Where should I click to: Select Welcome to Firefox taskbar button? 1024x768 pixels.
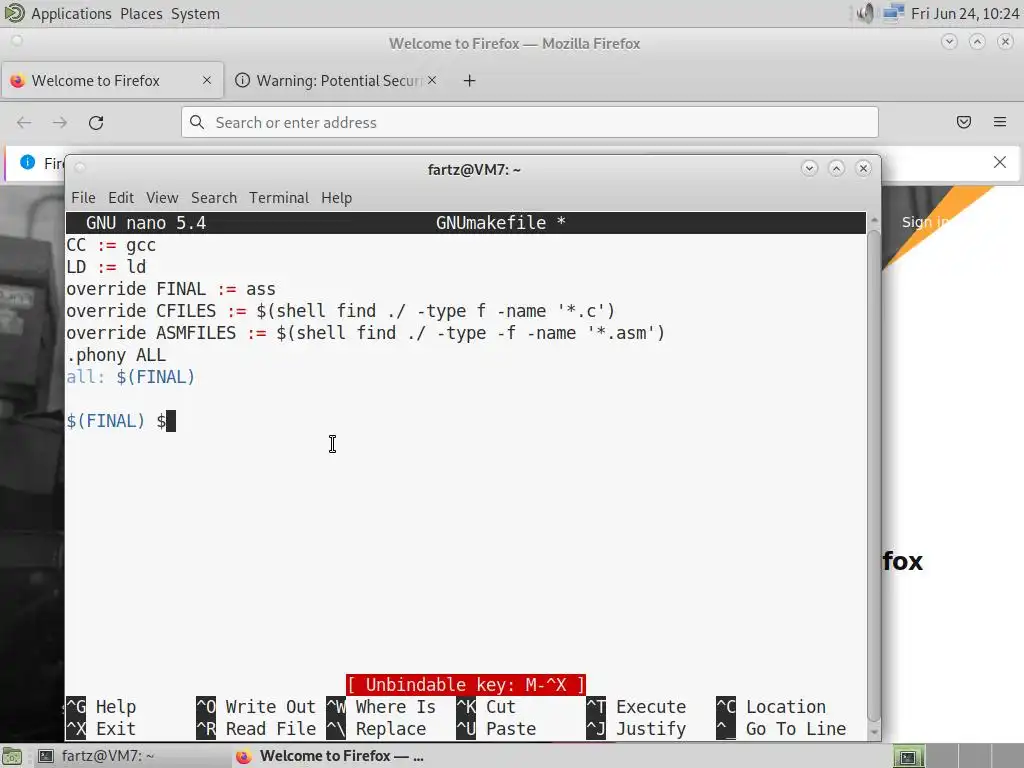(x=330, y=756)
